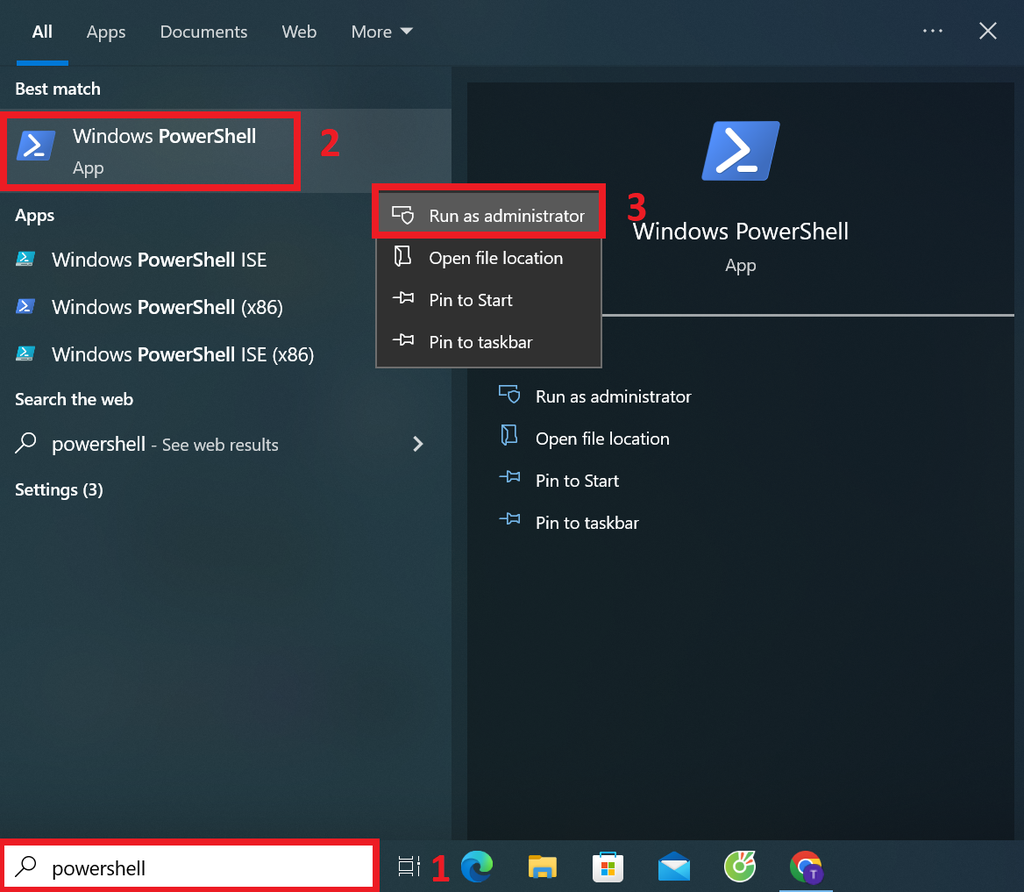
Task: Close the search panel with the X
Action: pyautogui.click(x=987, y=31)
